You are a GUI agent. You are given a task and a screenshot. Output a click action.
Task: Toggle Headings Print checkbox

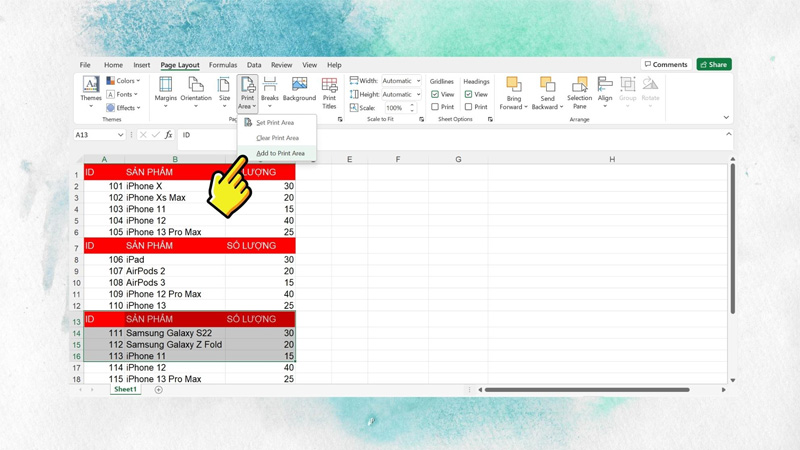coord(468,107)
